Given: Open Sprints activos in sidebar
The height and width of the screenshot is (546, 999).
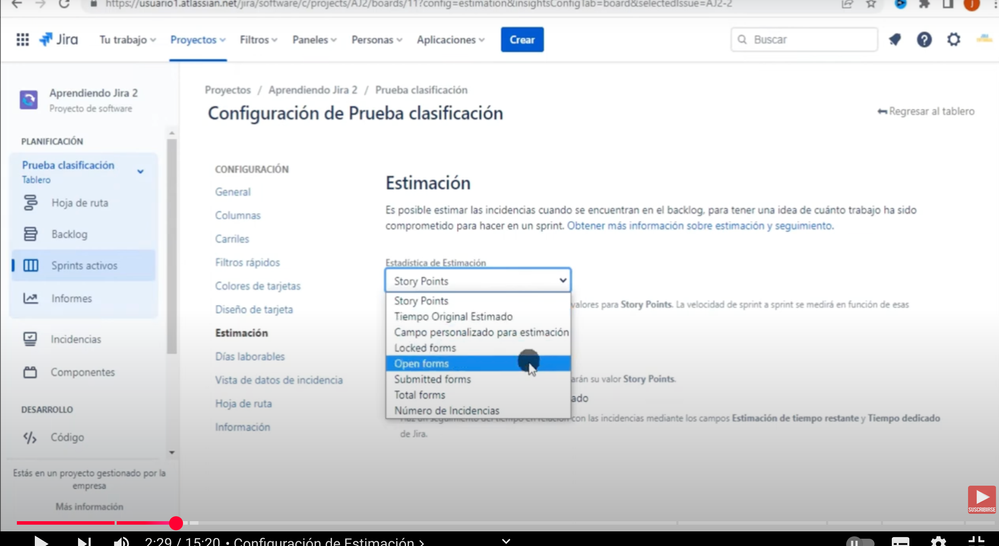Looking at the screenshot, I should [84, 266].
